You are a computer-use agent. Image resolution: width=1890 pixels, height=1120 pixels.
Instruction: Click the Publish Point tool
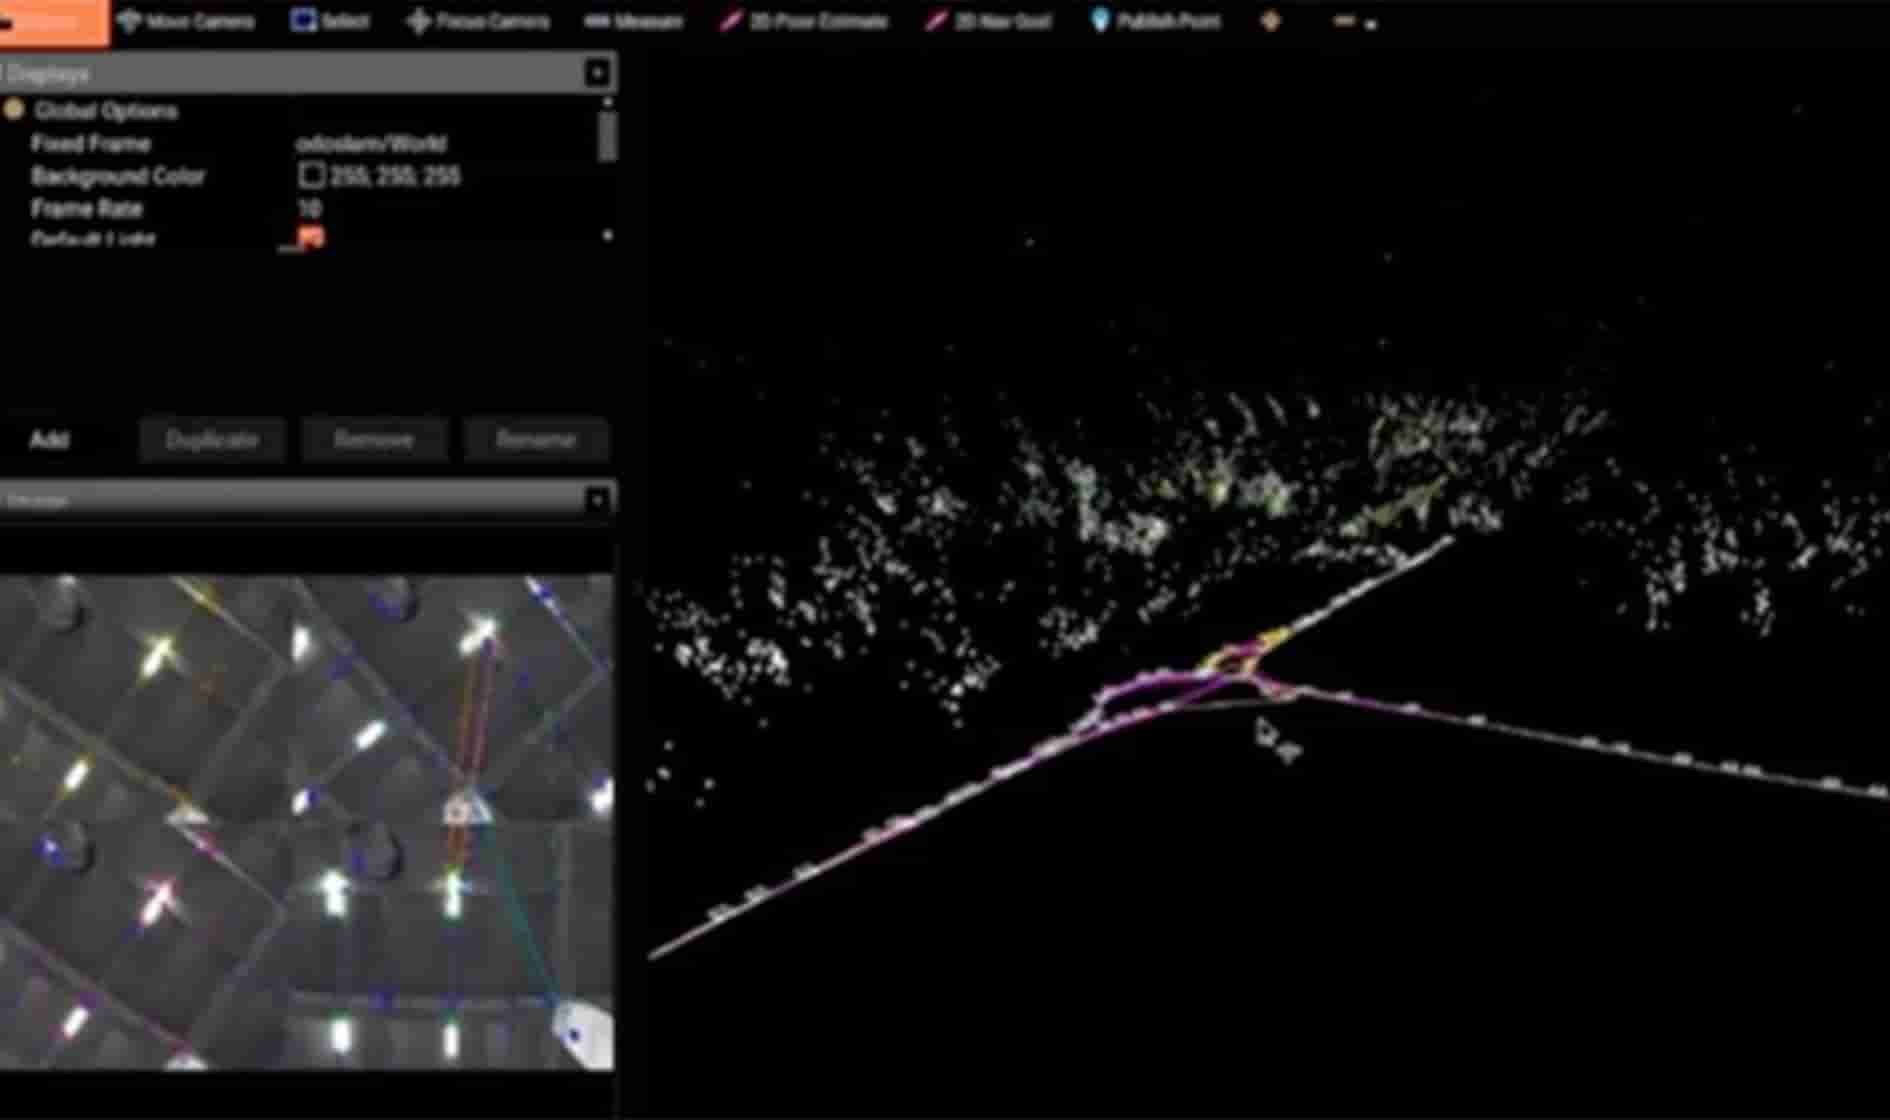[1155, 21]
